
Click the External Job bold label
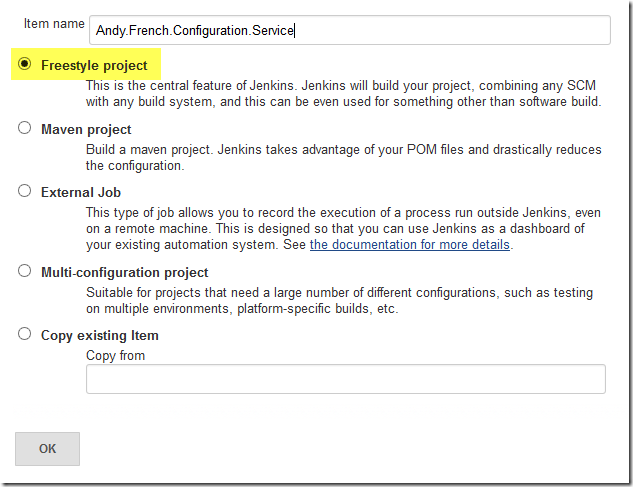click(81, 192)
